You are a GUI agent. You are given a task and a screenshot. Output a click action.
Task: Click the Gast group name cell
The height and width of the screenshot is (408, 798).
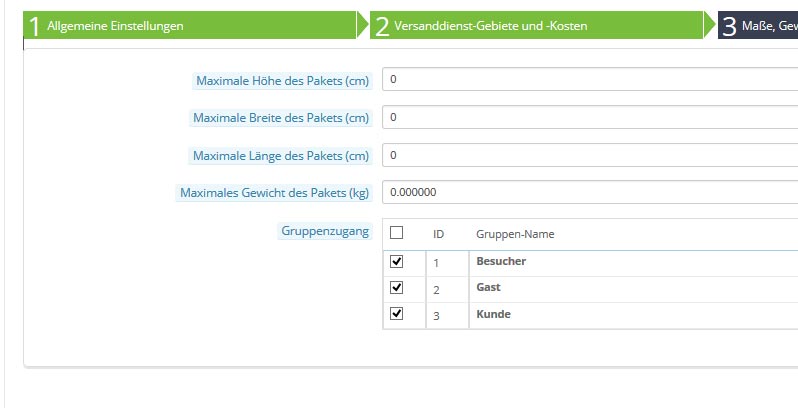pos(488,288)
